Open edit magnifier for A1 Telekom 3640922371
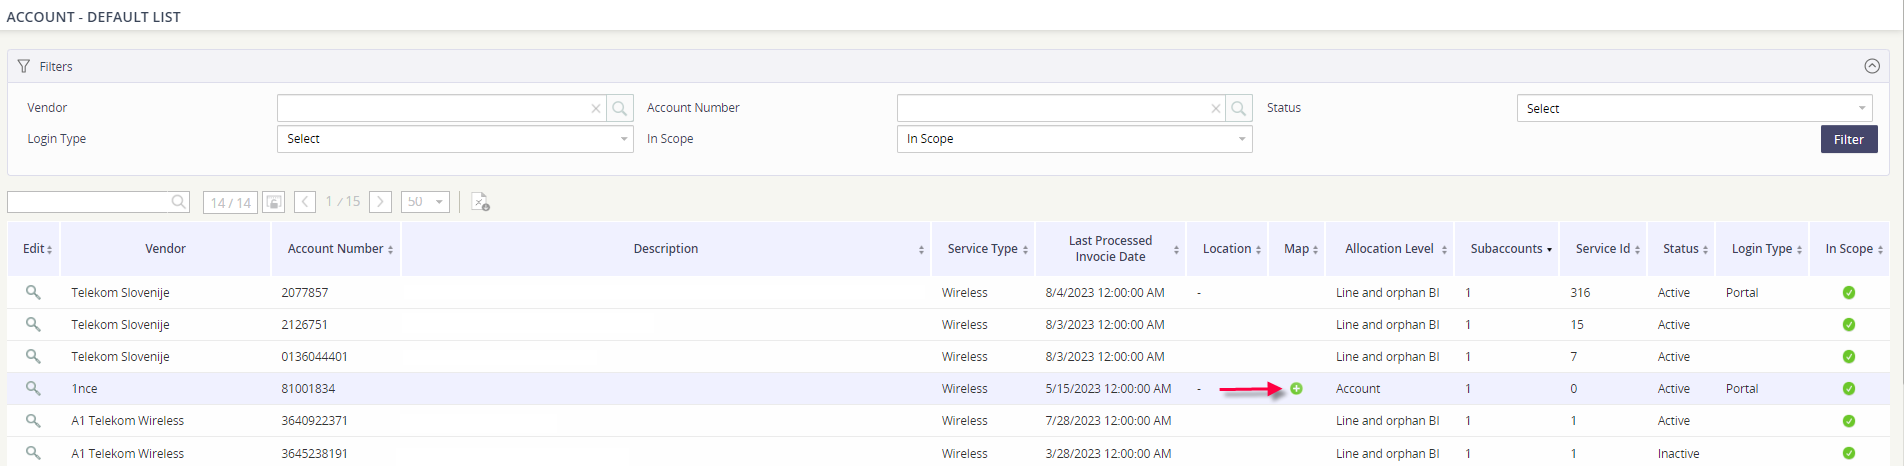Viewport: 1904px width, 466px height. click(33, 420)
